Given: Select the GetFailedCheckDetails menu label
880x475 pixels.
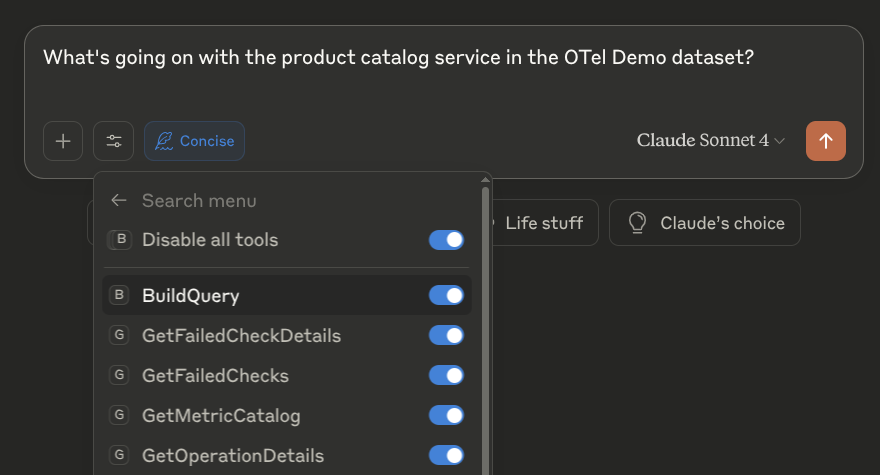Looking at the screenshot, I should click(x=241, y=336).
